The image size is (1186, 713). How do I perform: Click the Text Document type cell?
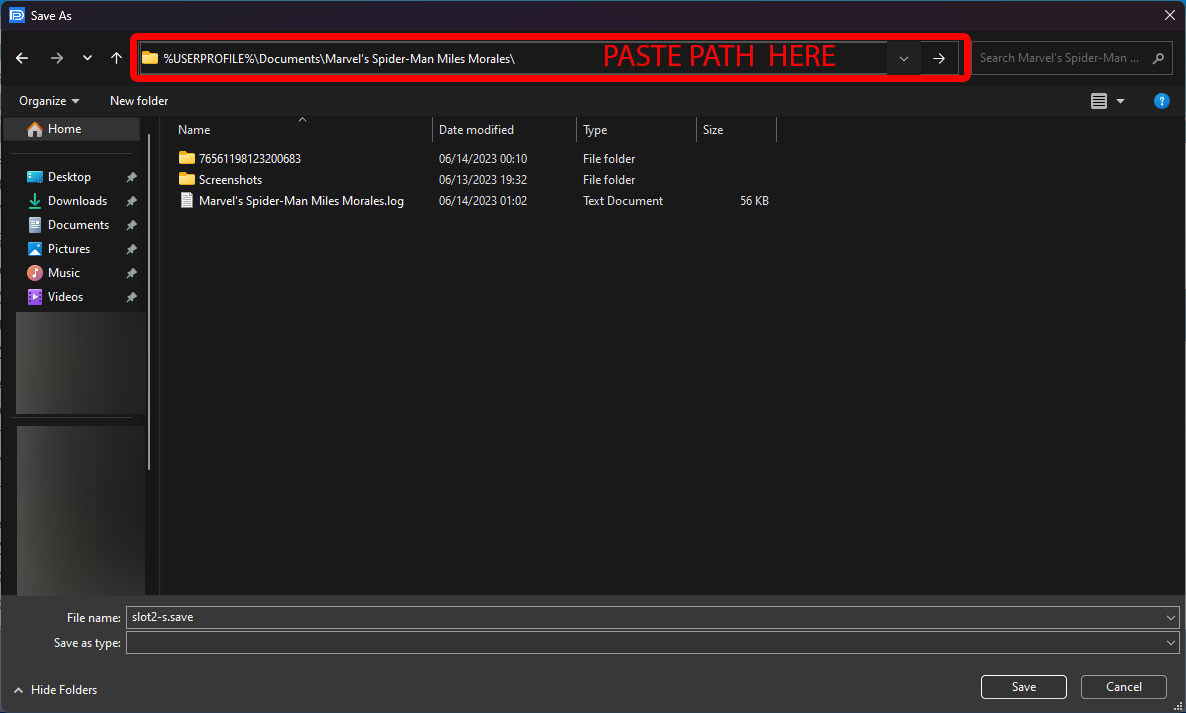click(x=622, y=201)
